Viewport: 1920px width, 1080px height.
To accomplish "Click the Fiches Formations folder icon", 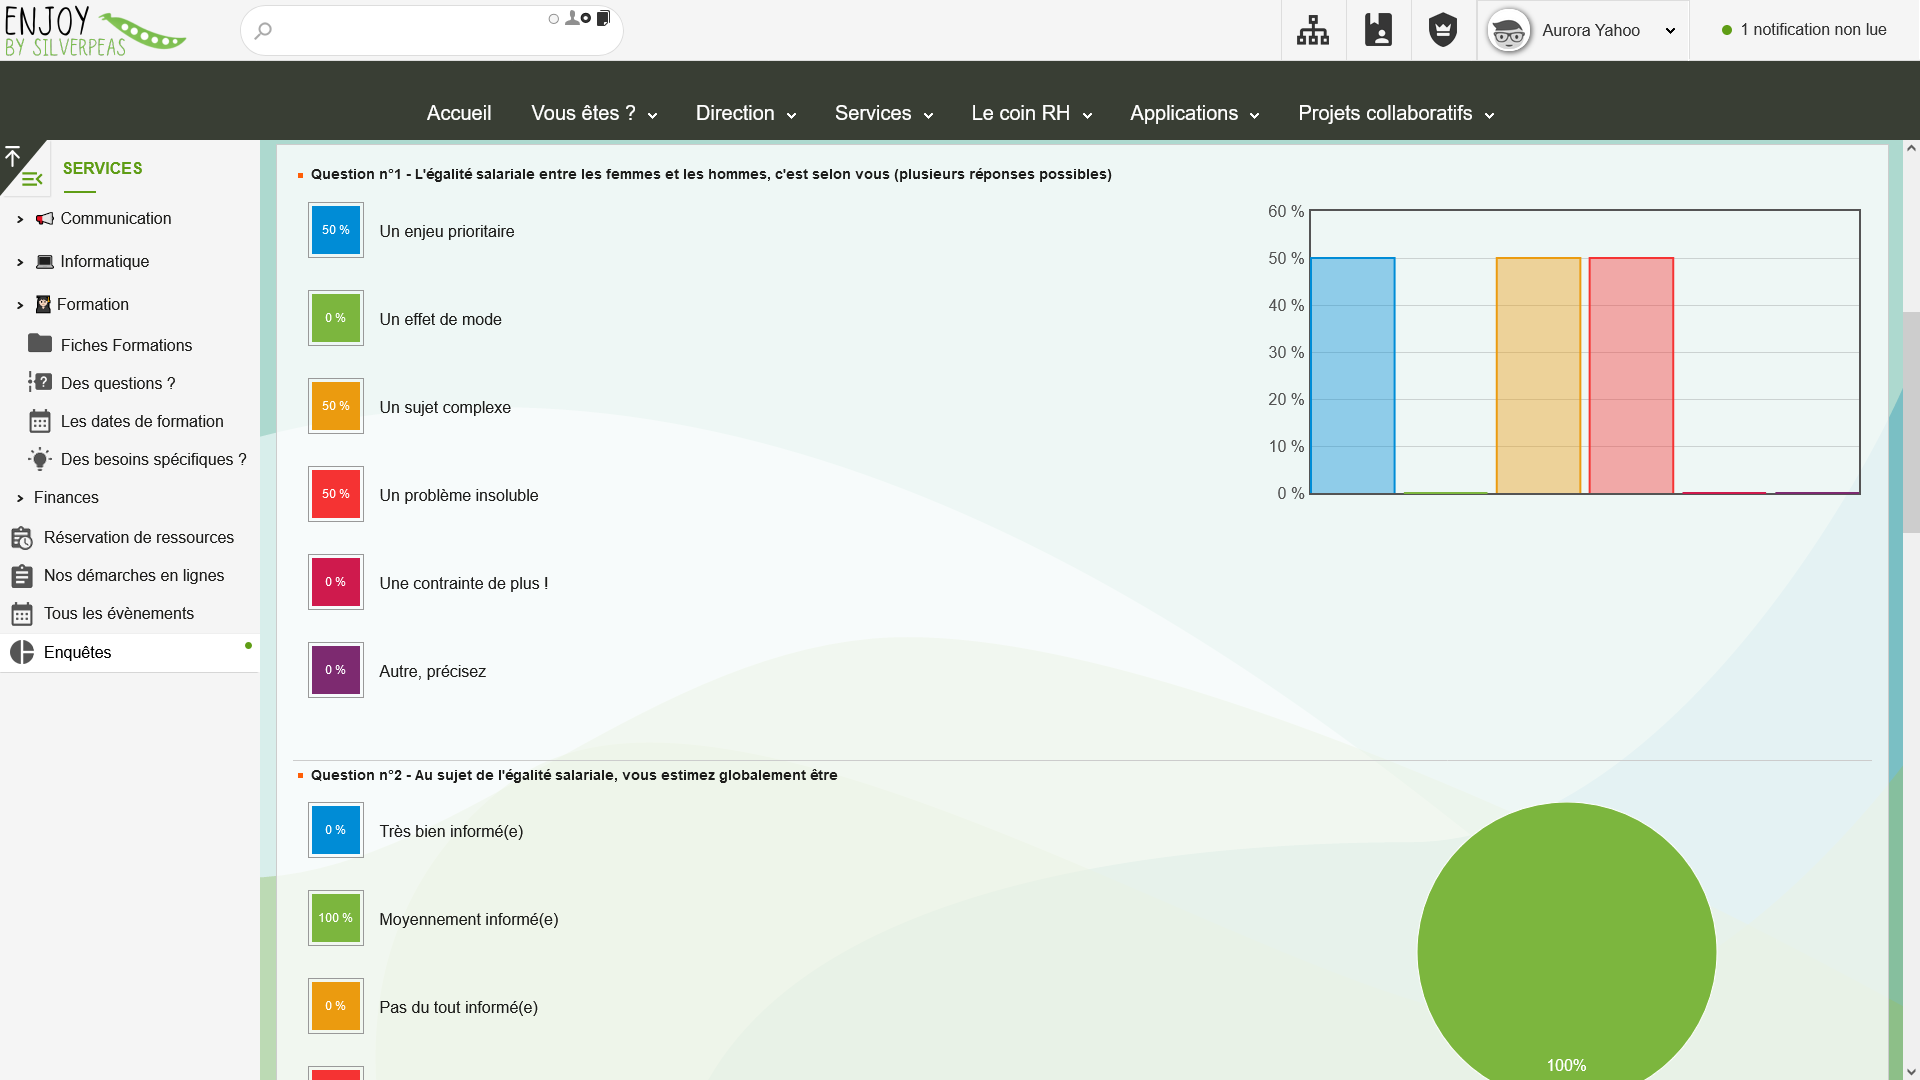I will pos(40,343).
